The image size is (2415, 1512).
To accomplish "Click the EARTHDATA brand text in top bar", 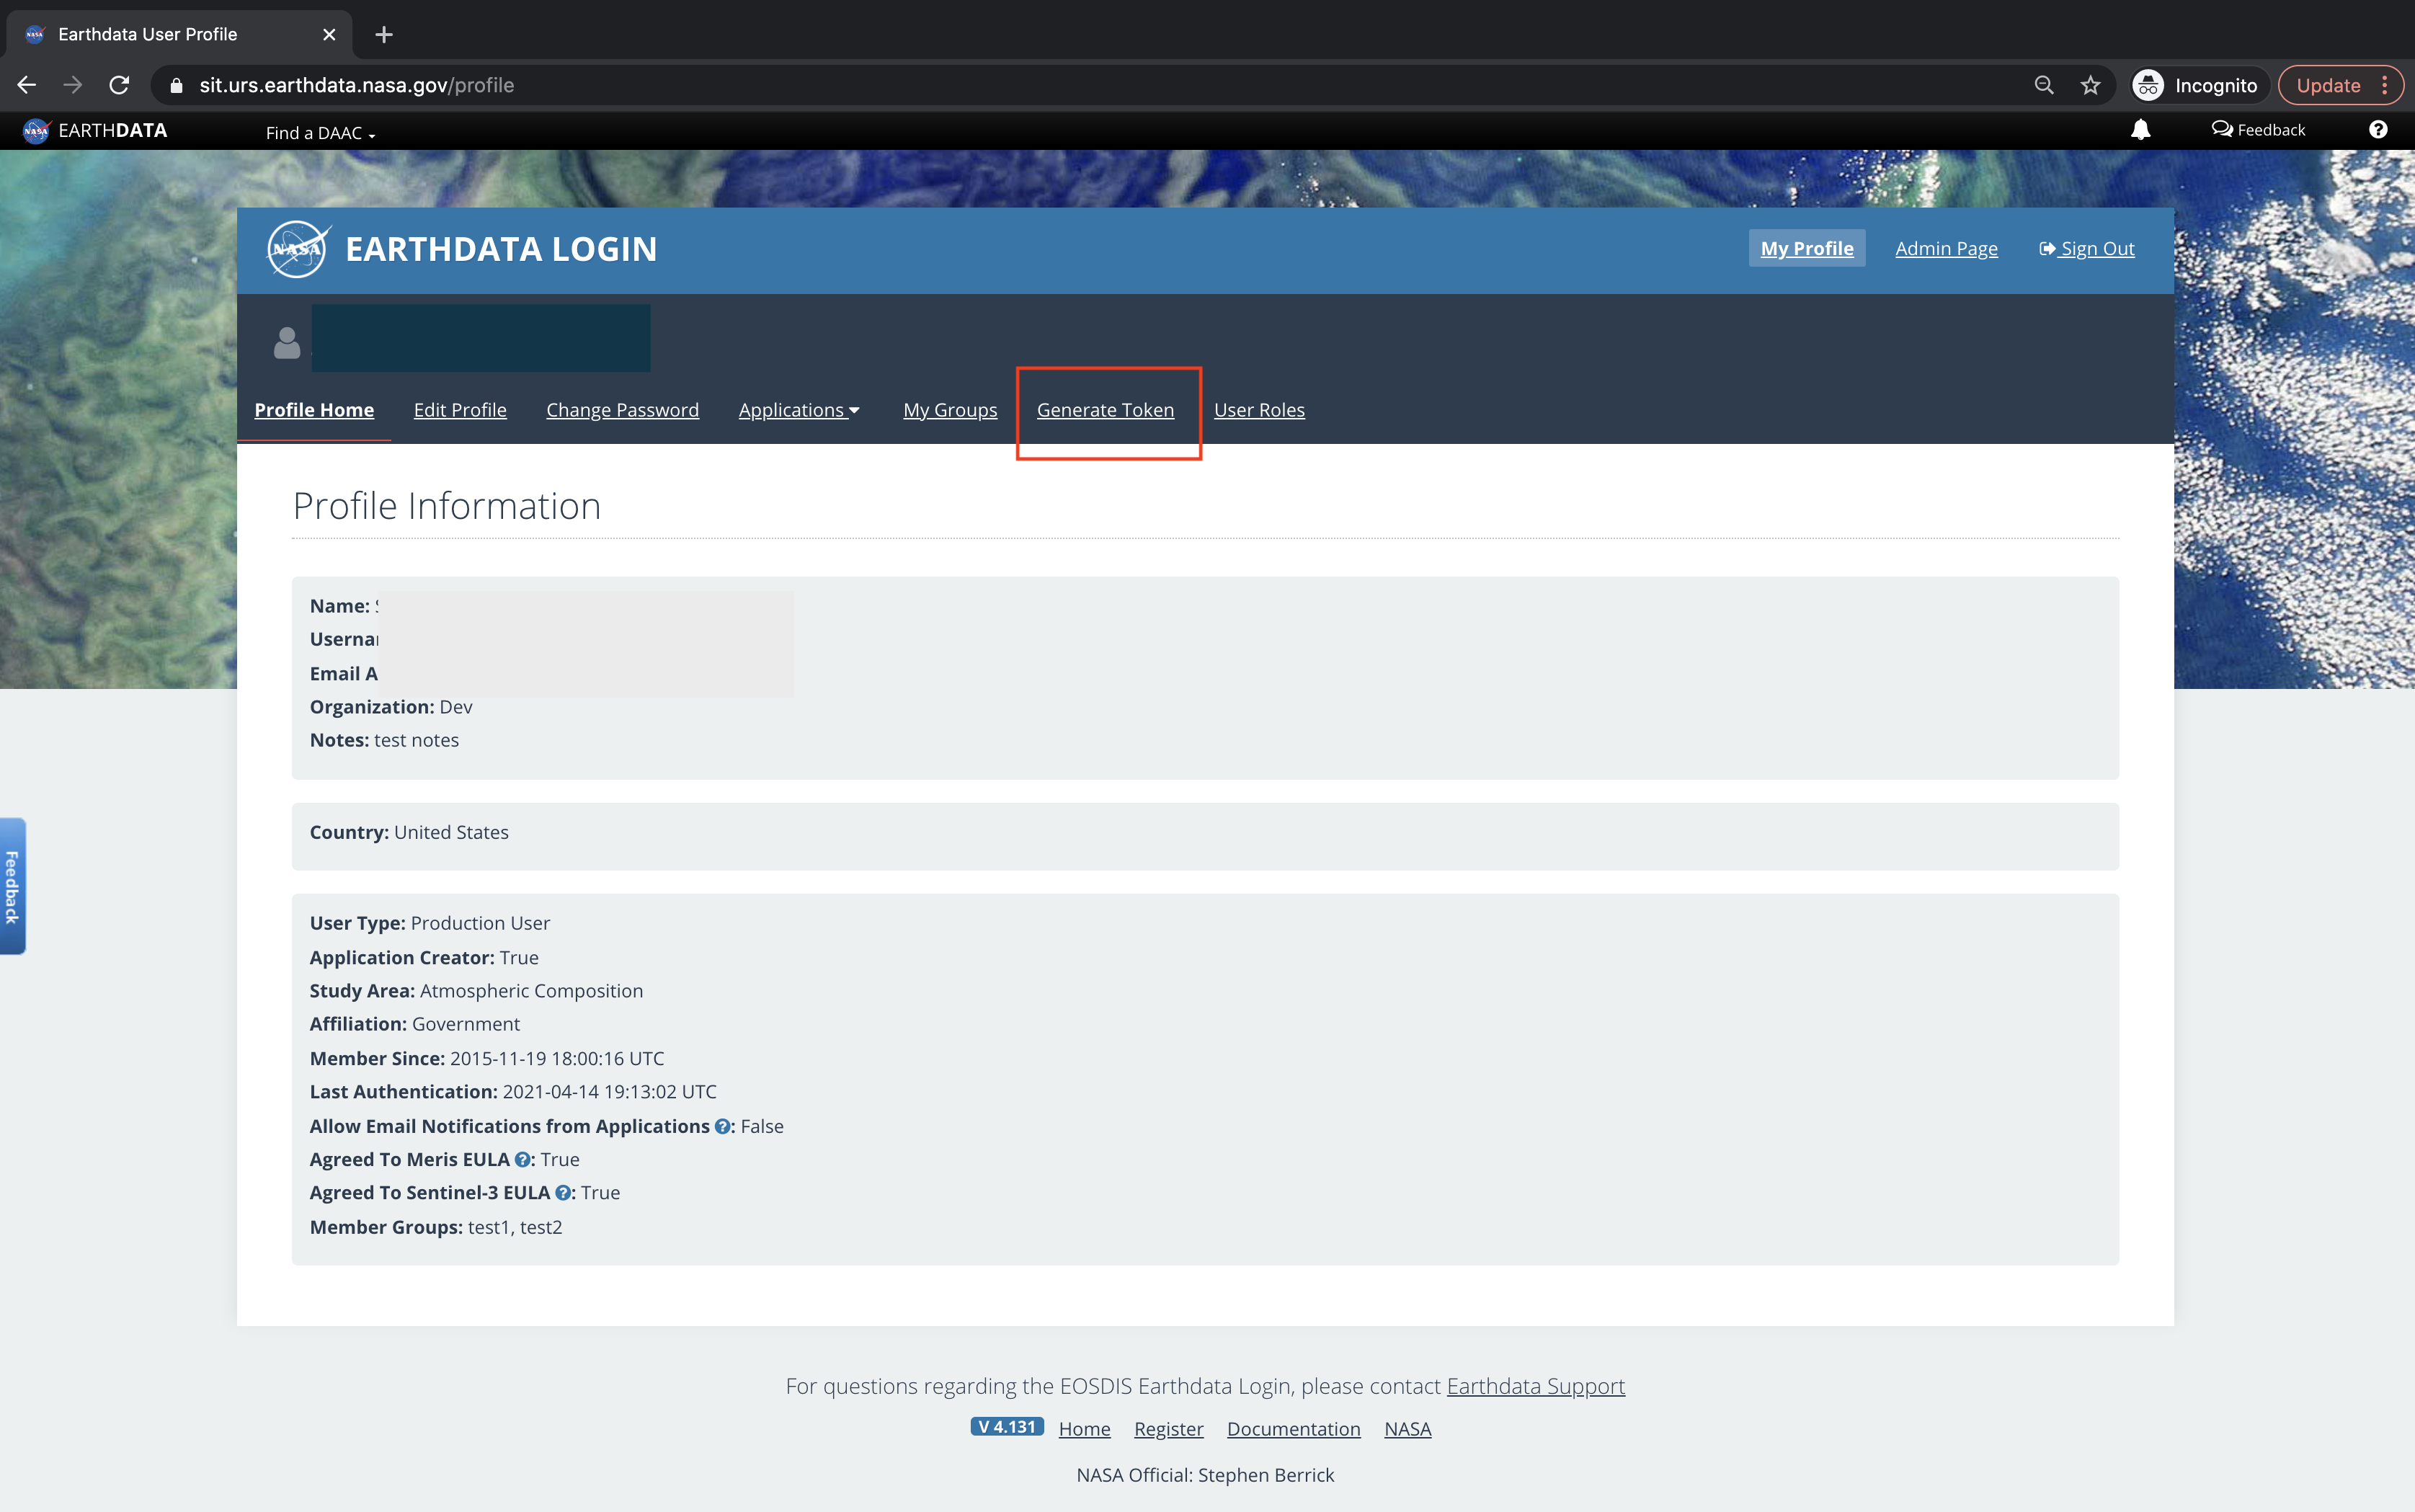I will [112, 130].
